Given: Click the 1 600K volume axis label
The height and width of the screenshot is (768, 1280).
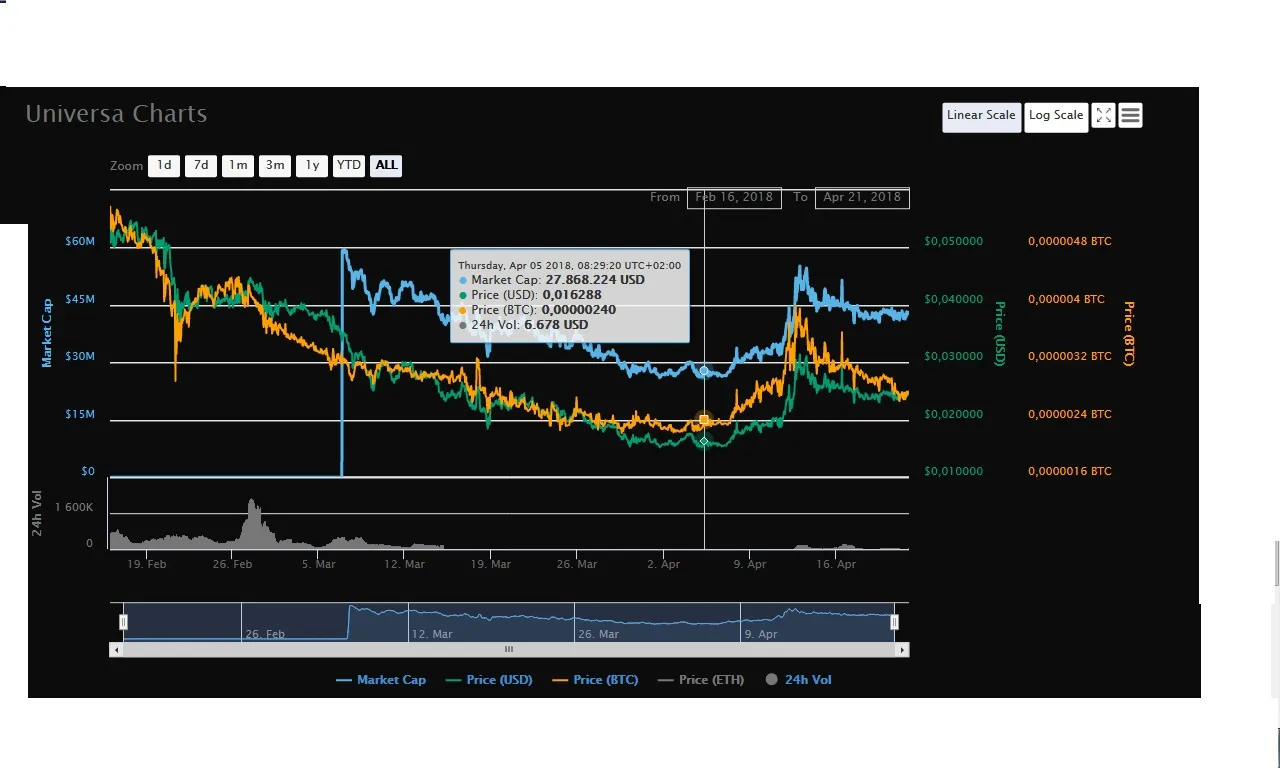Looking at the screenshot, I should 74,508.
